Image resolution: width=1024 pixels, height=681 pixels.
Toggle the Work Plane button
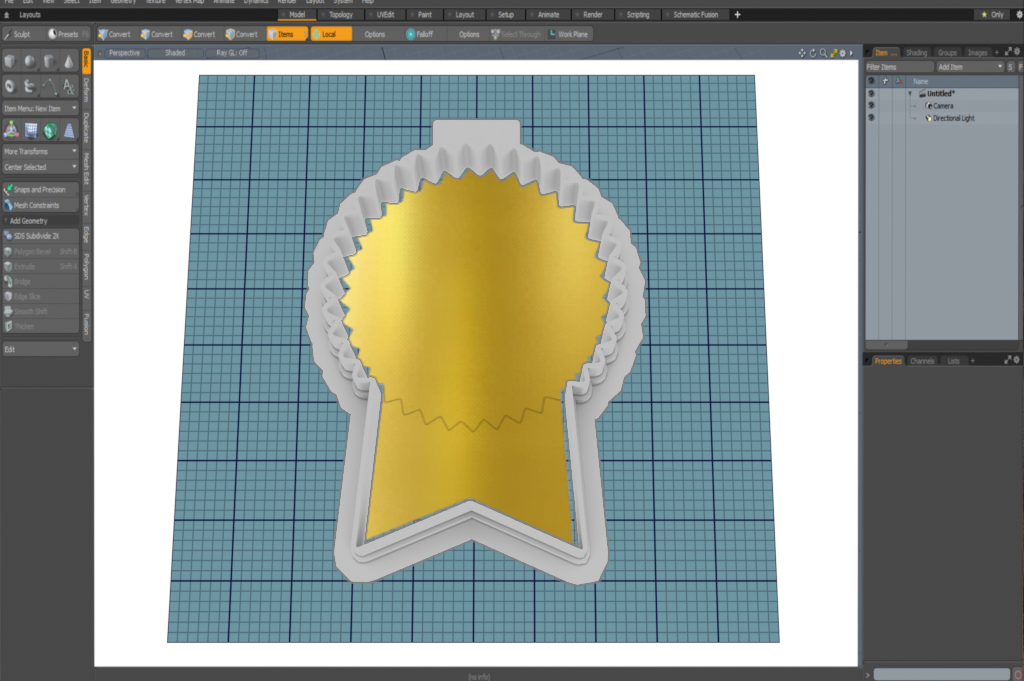(568, 34)
